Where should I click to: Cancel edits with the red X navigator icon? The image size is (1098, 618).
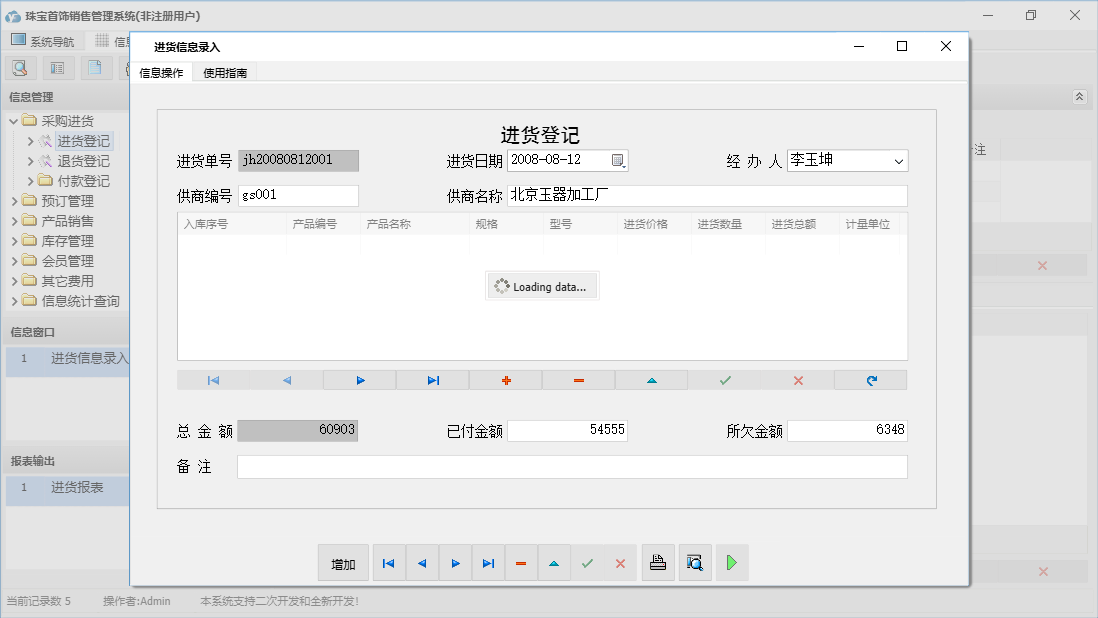point(797,380)
